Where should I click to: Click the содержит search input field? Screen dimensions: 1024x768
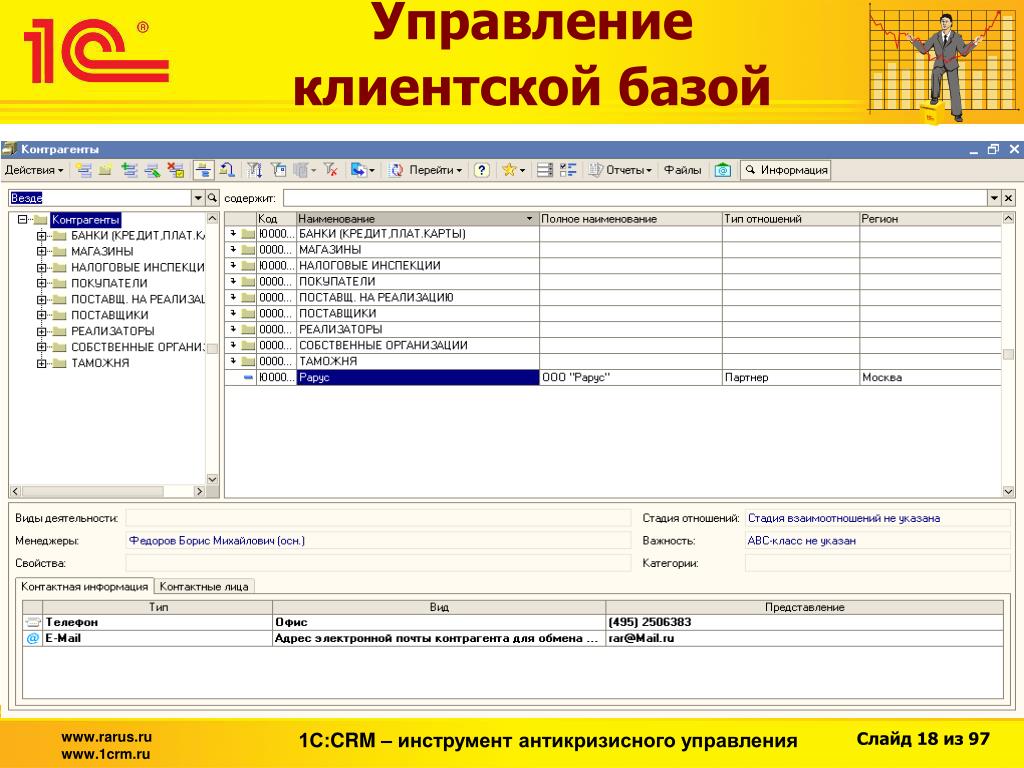coord(635,198)
